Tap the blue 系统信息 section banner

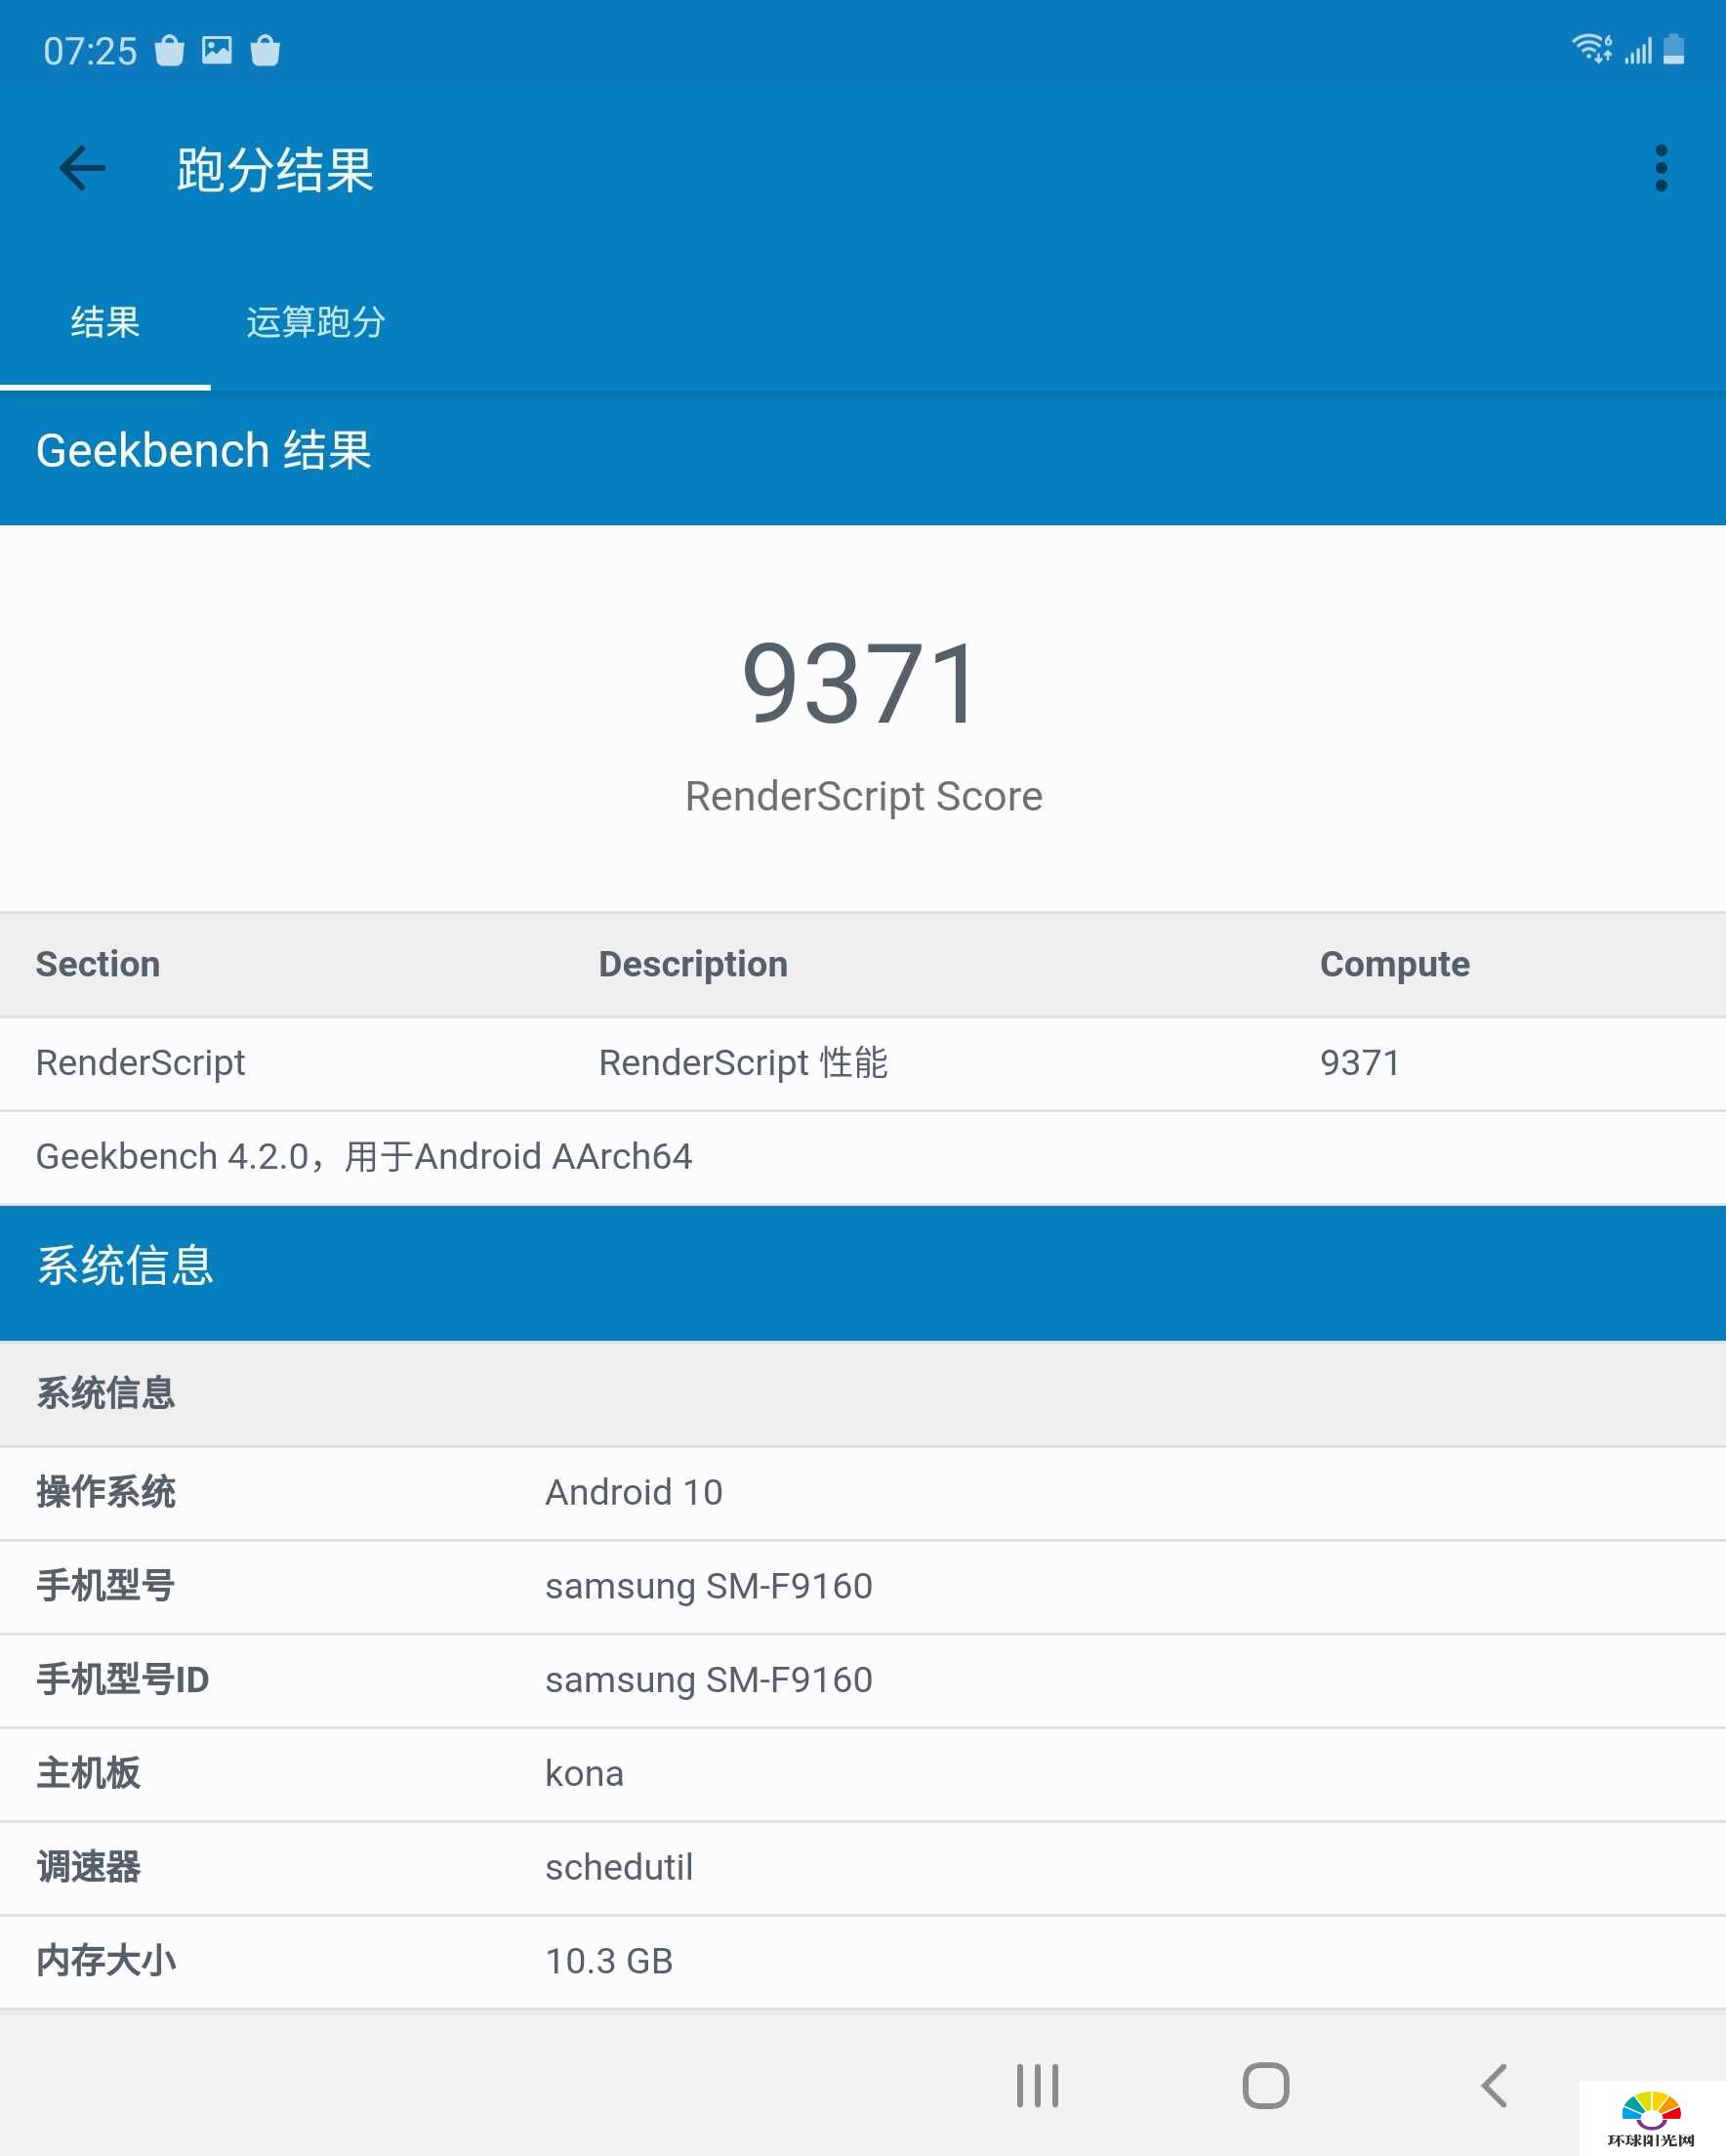[863, 1273]
